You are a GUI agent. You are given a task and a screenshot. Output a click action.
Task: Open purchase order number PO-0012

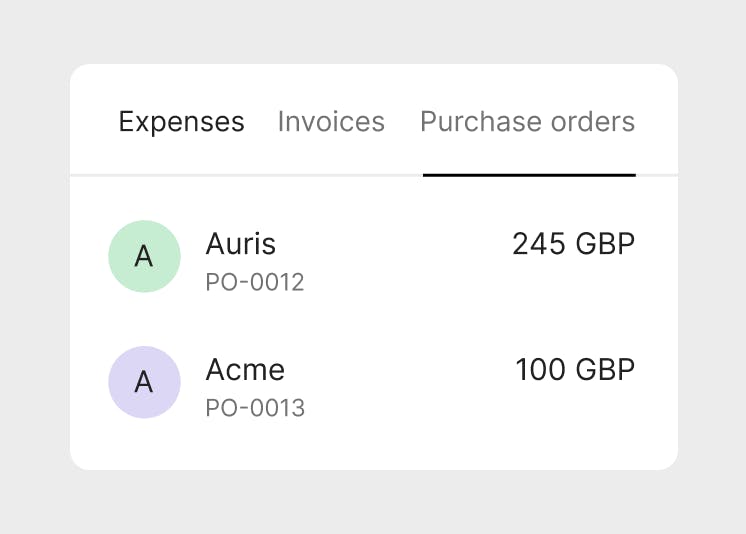pyautogui.click(x=254, y=283)
